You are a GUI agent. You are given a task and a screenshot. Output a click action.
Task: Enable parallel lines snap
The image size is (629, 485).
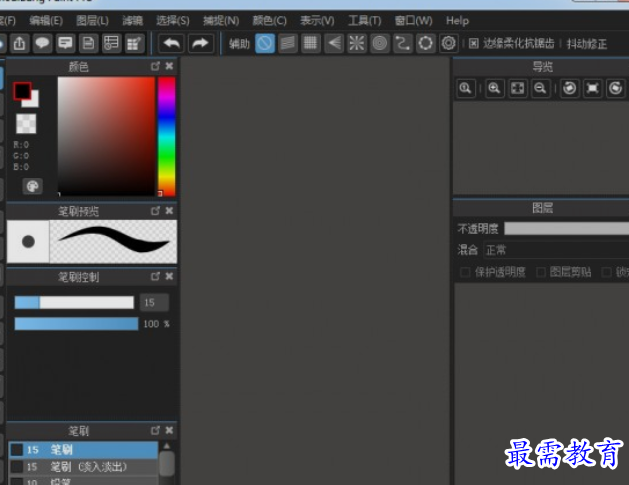click(288, 43)
